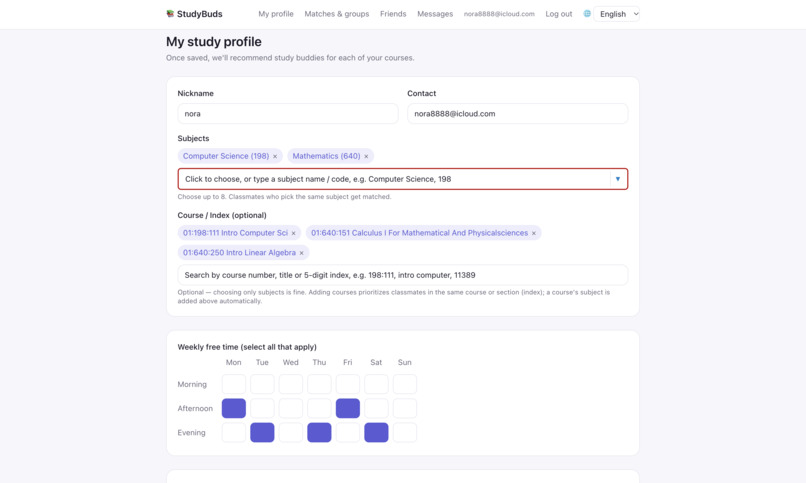Image resolution: width=806 pixels, height=483 pixels.
Task: Deselect Saturday evening free time
Action: (376, 433)
